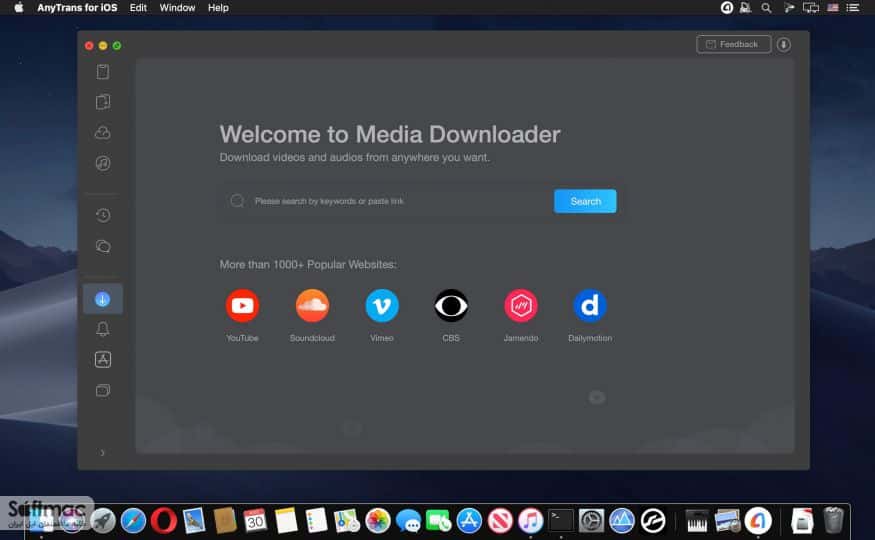875x540 pixels.
Task: Open the iCloud Manager sidebar icon
Action: tap(103, 133)
